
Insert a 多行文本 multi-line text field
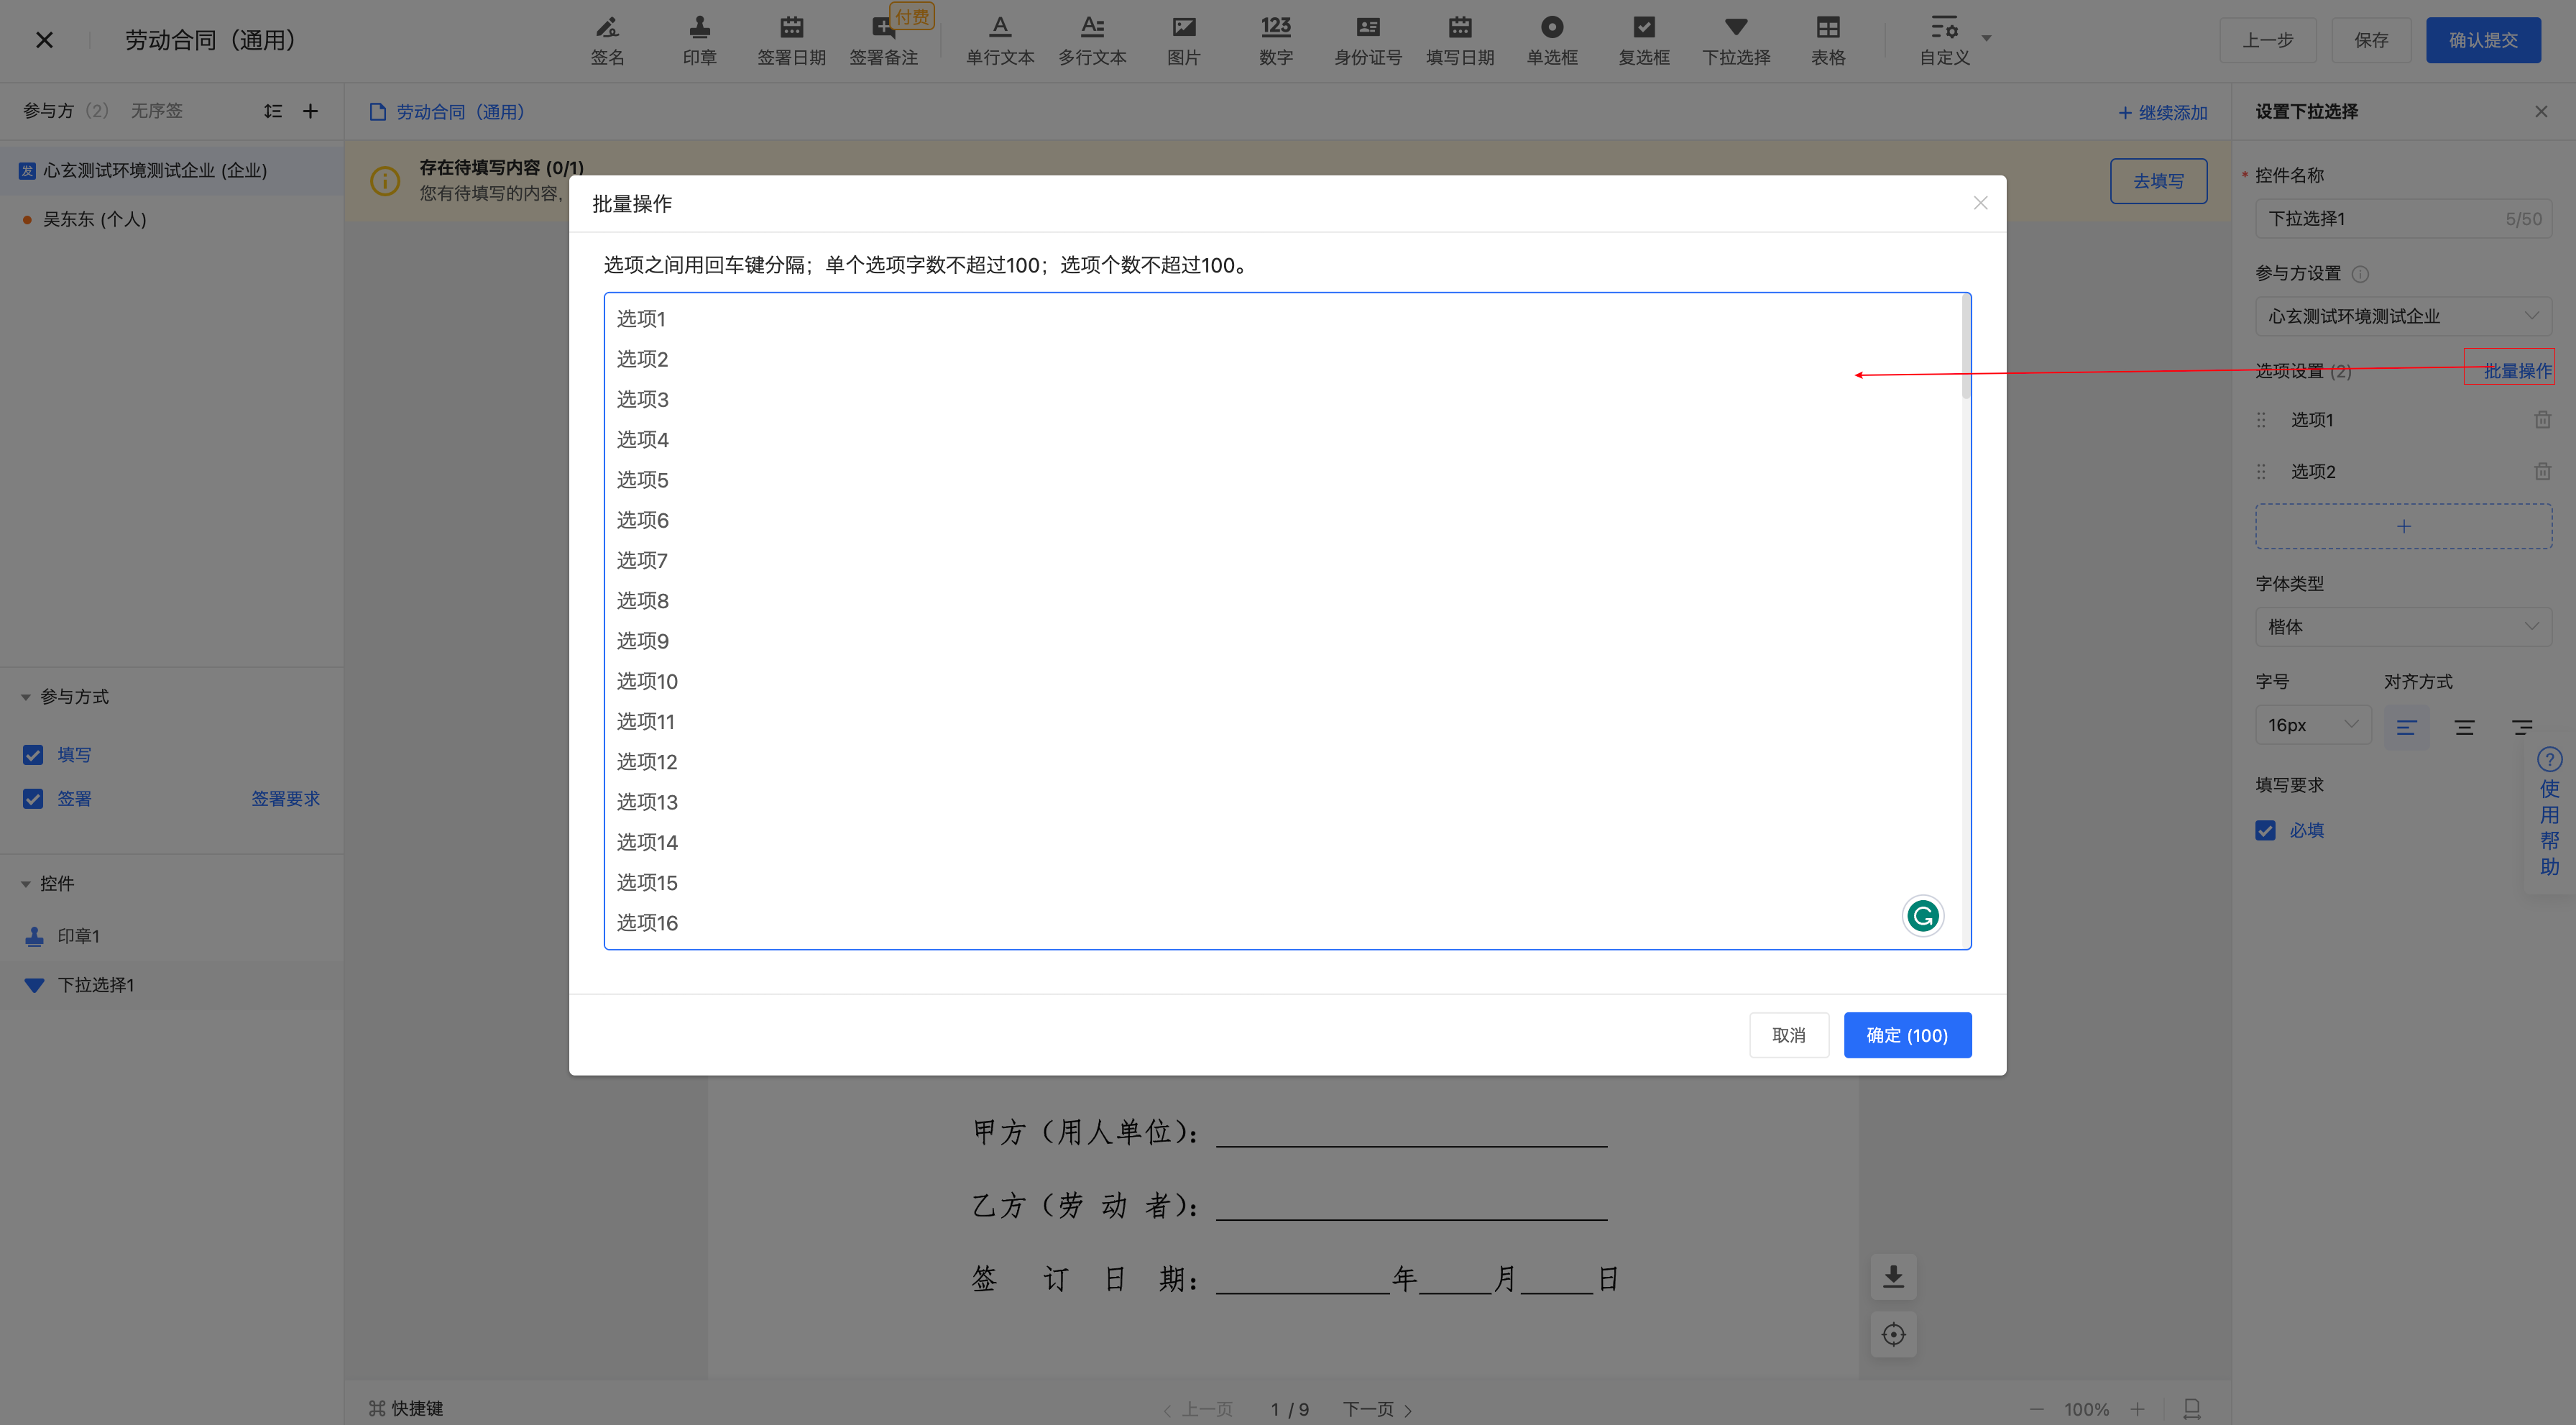click(1092, 40)
